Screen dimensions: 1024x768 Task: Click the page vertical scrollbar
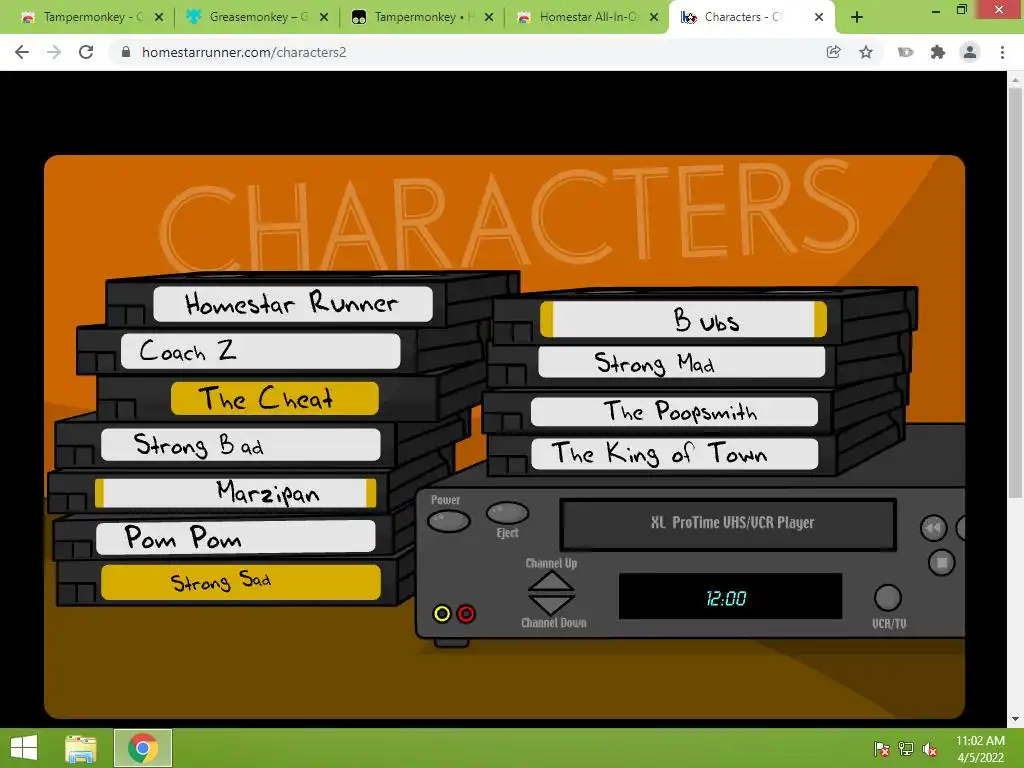coord(1015,293)
